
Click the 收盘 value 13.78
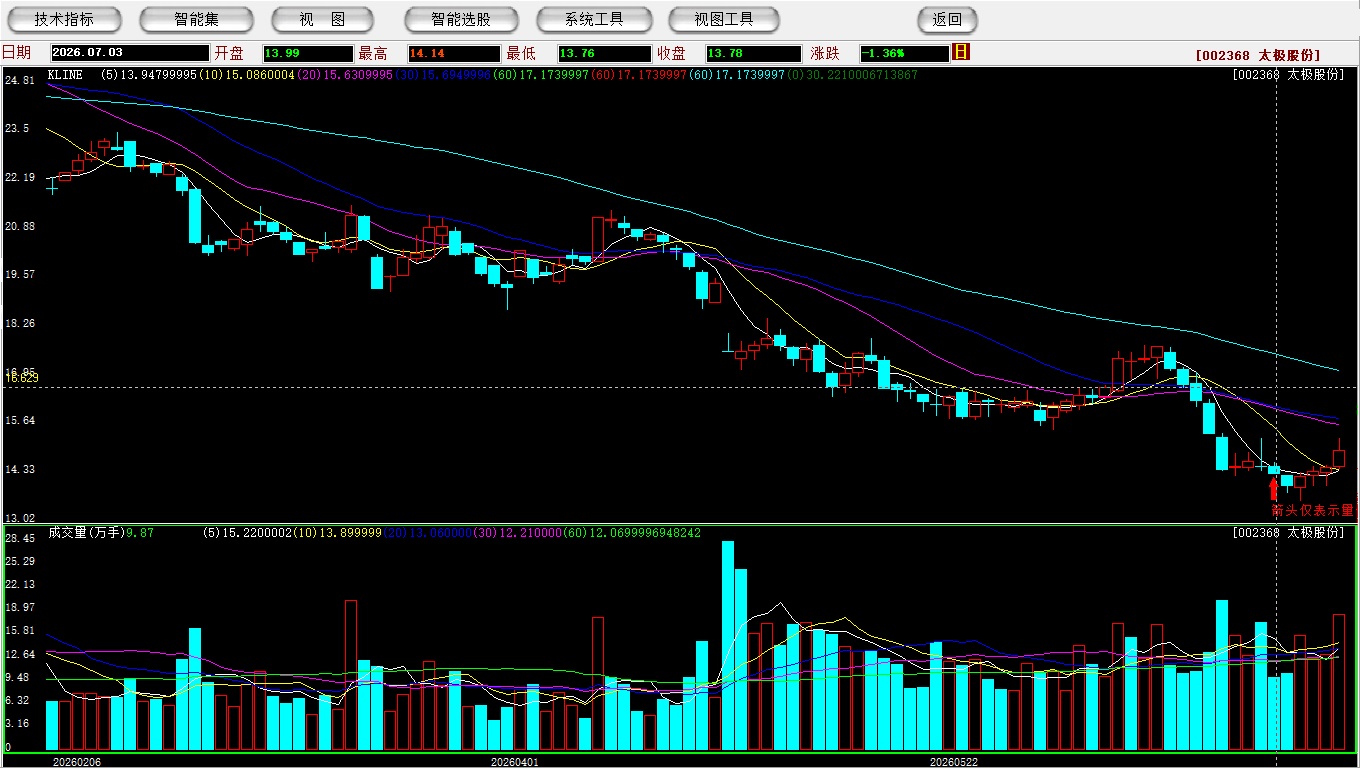click(753, 53)
